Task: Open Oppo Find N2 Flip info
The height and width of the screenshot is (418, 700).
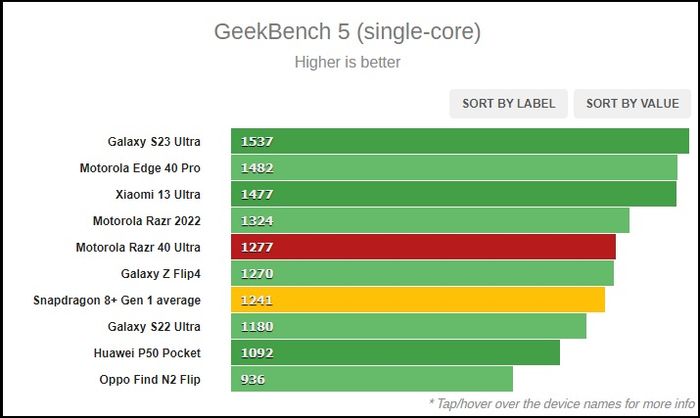Action: point(150,380)
